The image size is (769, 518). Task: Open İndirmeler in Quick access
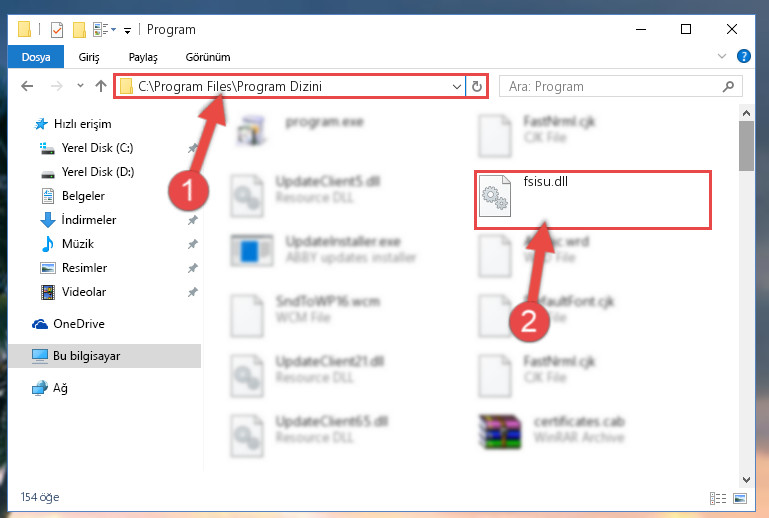[89, 220]
